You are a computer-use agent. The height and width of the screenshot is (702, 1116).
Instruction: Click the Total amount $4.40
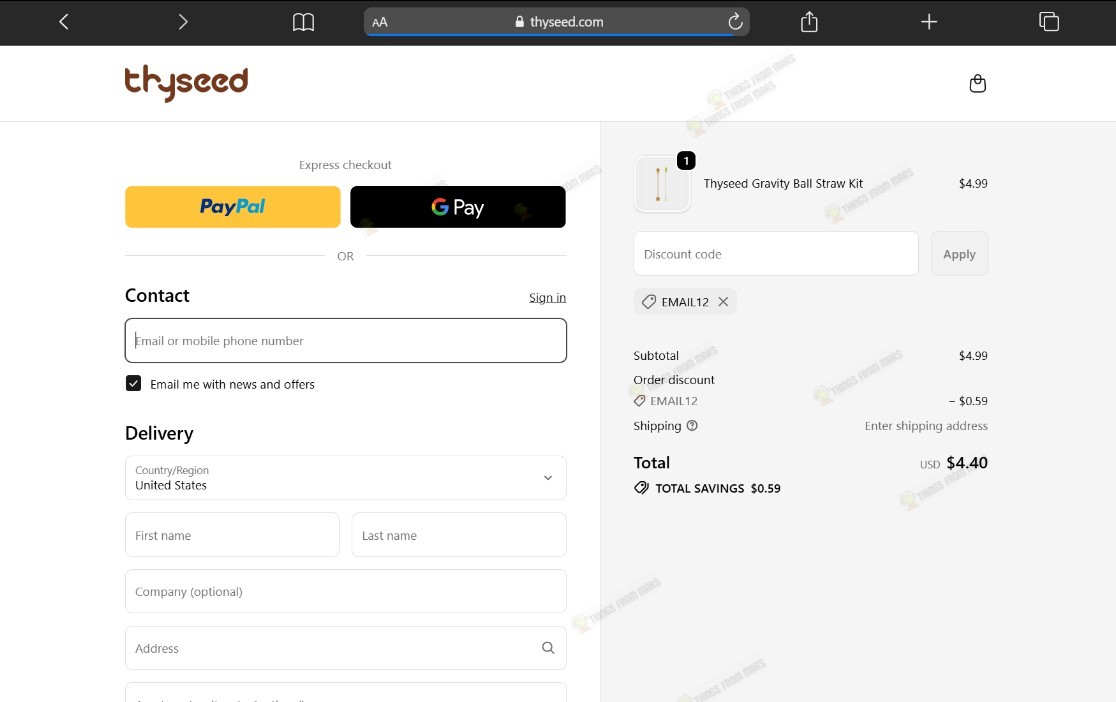tap(967, 463)
